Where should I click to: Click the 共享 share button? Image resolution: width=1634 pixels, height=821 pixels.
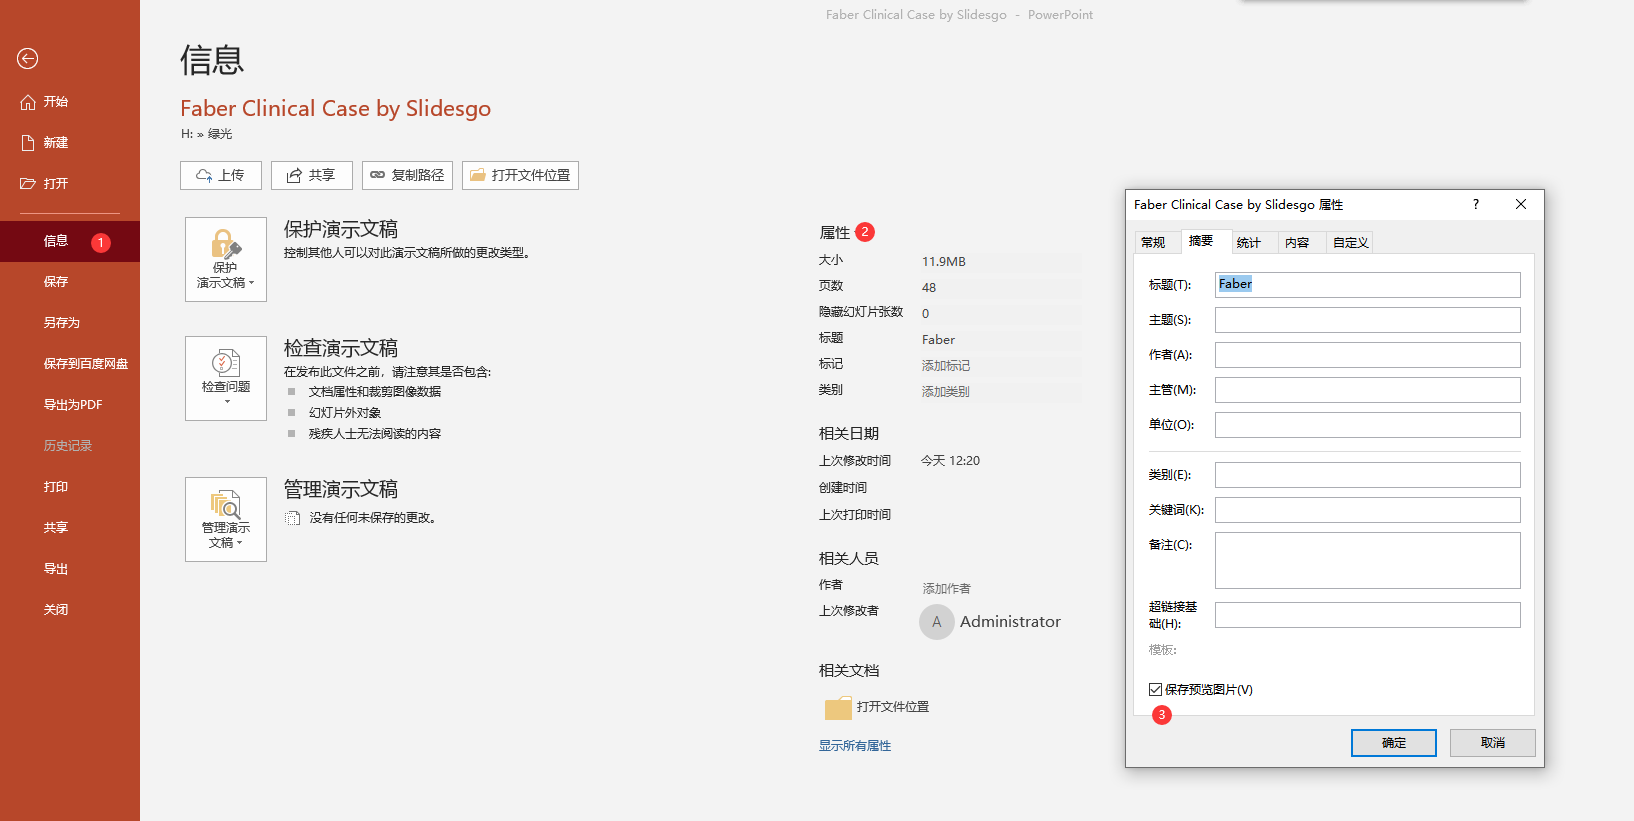click(312, 175)
